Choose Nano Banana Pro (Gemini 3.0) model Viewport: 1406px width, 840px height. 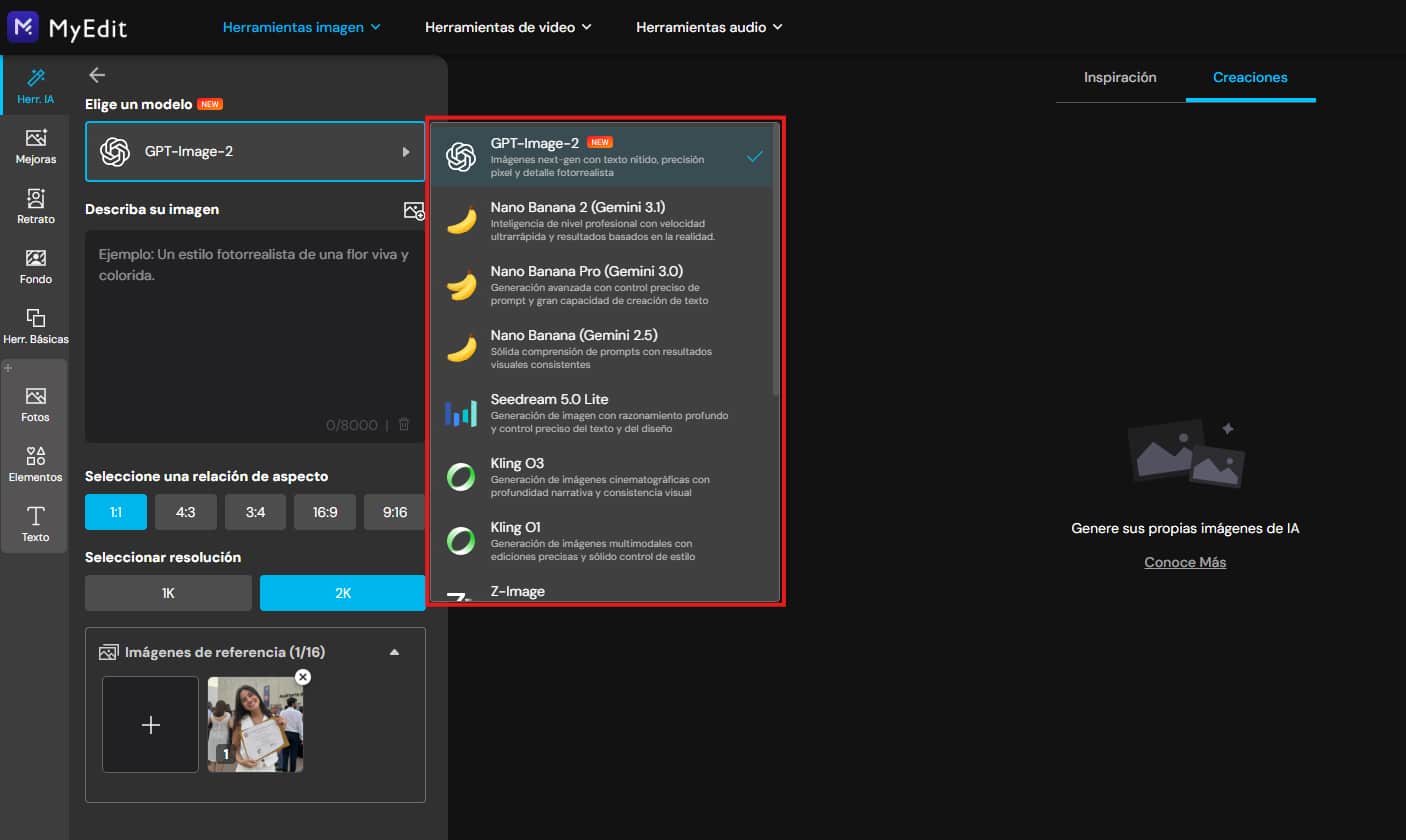[602, 285]
